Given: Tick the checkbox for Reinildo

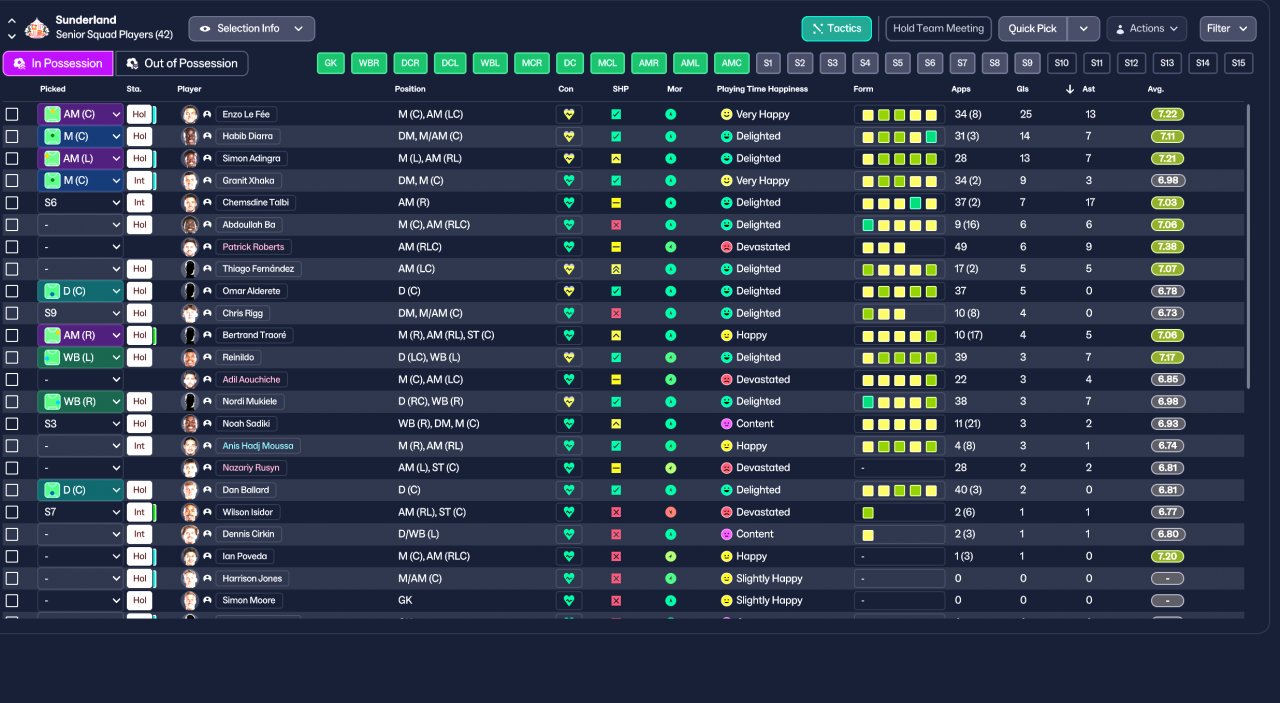Looking at the screenshot, I should 12,357.
